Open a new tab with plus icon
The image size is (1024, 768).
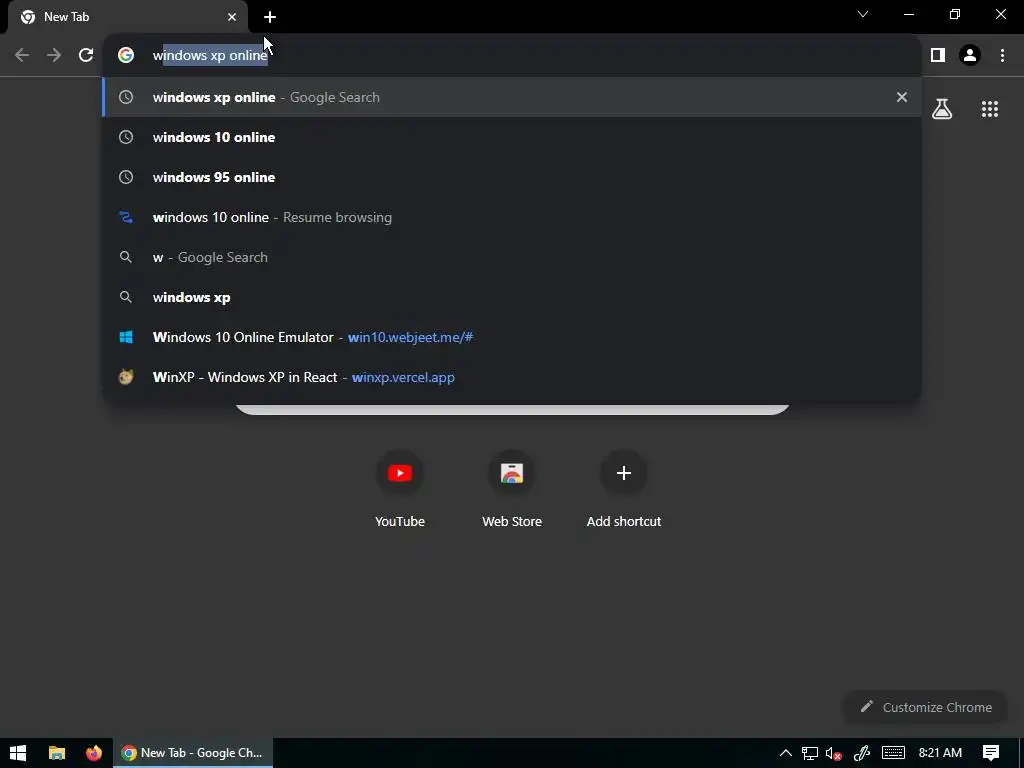pos(270,17)
